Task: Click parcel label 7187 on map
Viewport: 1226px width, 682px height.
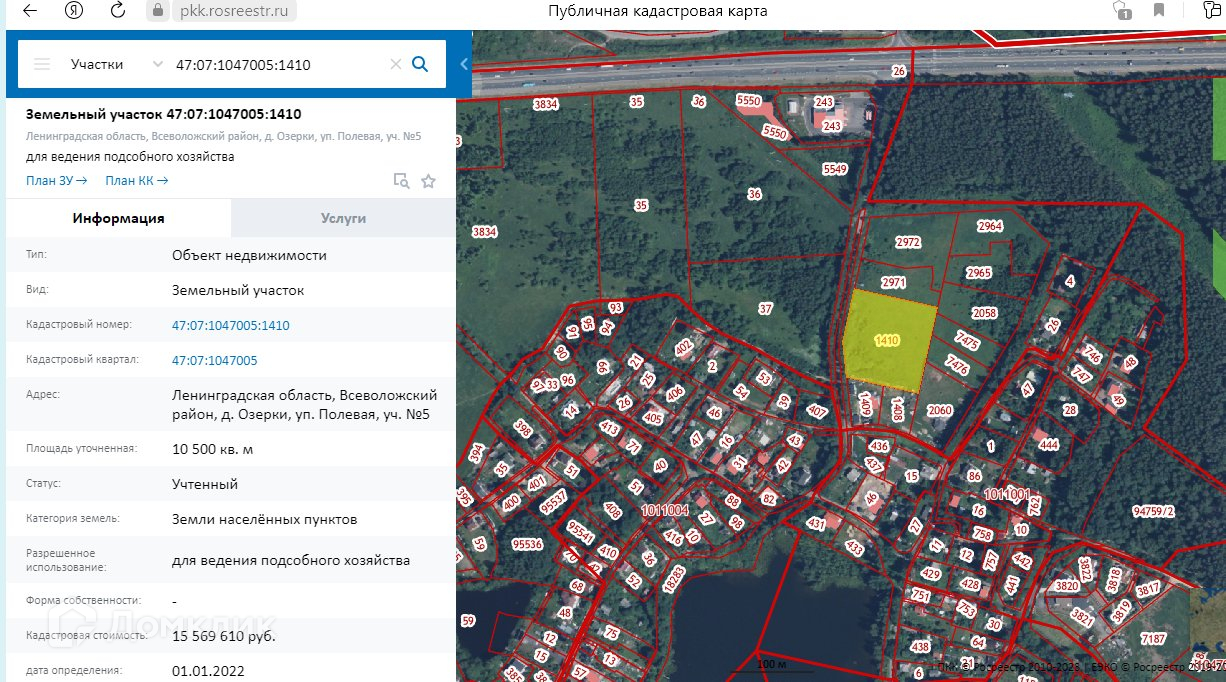Action: click(x=1153, y=638)
